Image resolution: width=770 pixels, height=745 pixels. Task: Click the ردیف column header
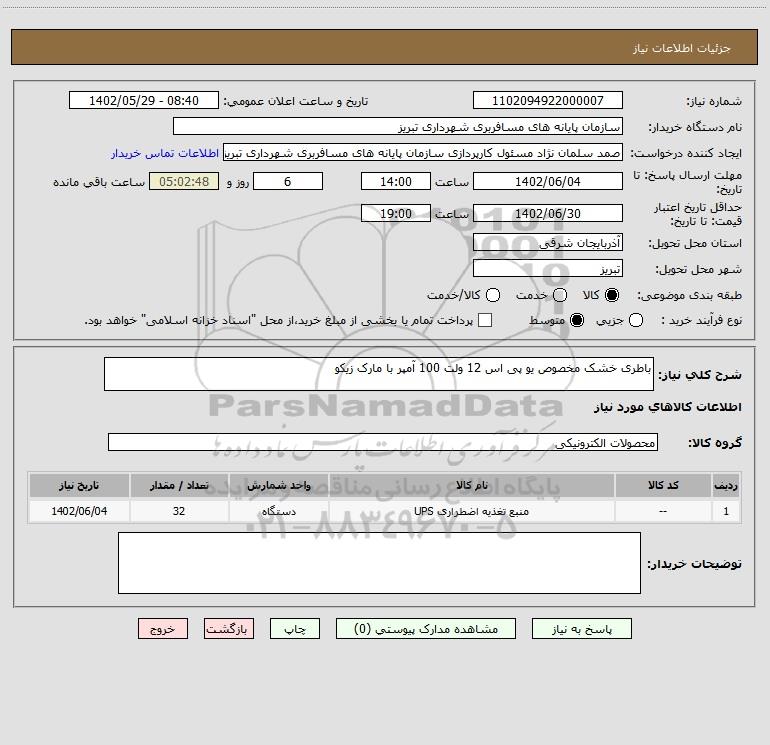(x=726, y=485)
